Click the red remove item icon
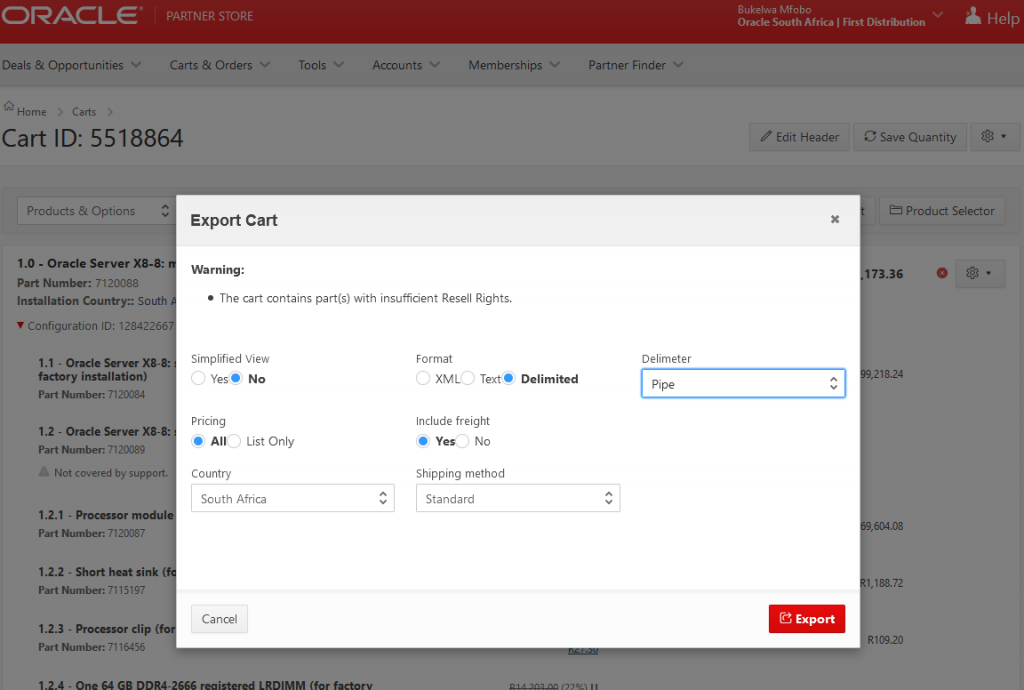Screen dimensions: 1024x690 [941, 273]
